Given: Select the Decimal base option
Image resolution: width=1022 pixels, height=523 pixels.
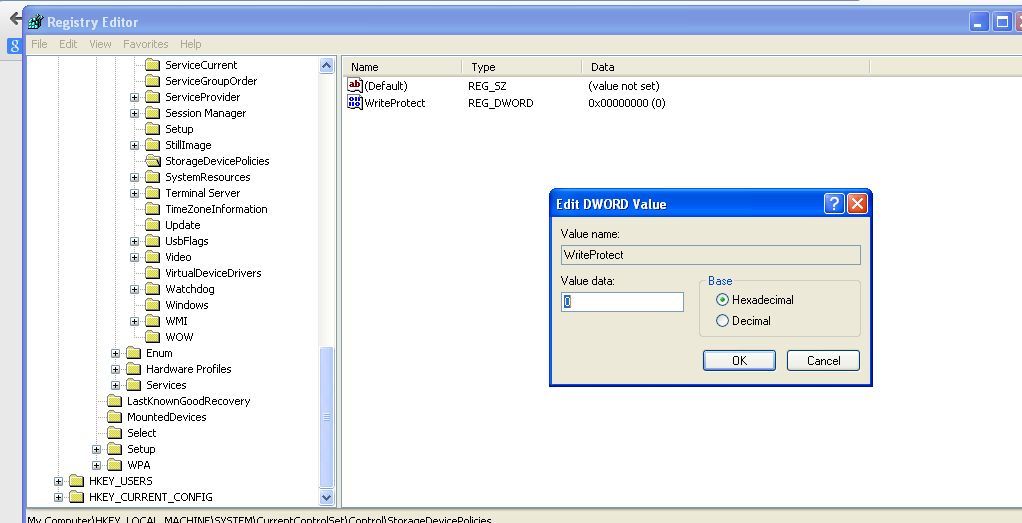Looking at the screenshot, I should click(723, 321).
